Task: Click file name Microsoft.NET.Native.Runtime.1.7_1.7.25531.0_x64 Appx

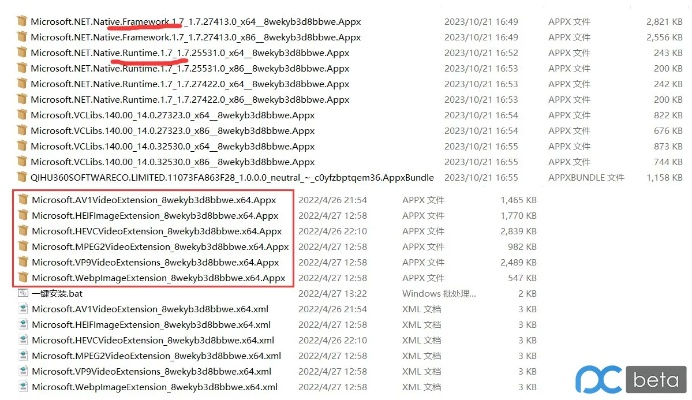Action: (x=190, y=53)
